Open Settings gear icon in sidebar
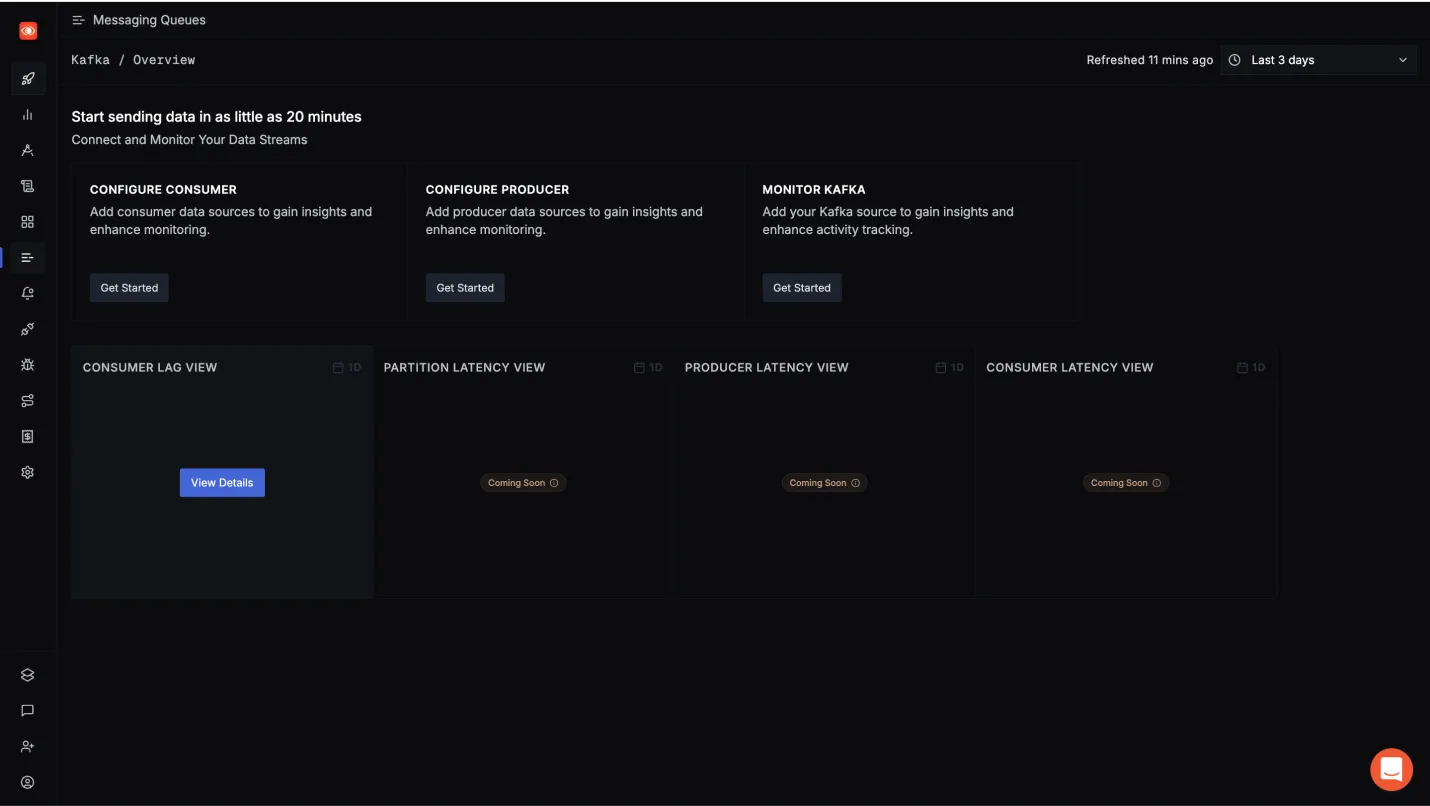 28,472
